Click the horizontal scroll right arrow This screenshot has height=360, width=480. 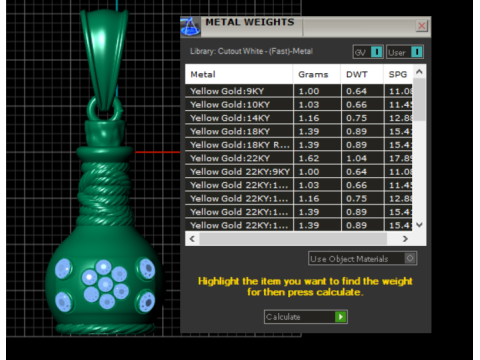tap(405, 239)
